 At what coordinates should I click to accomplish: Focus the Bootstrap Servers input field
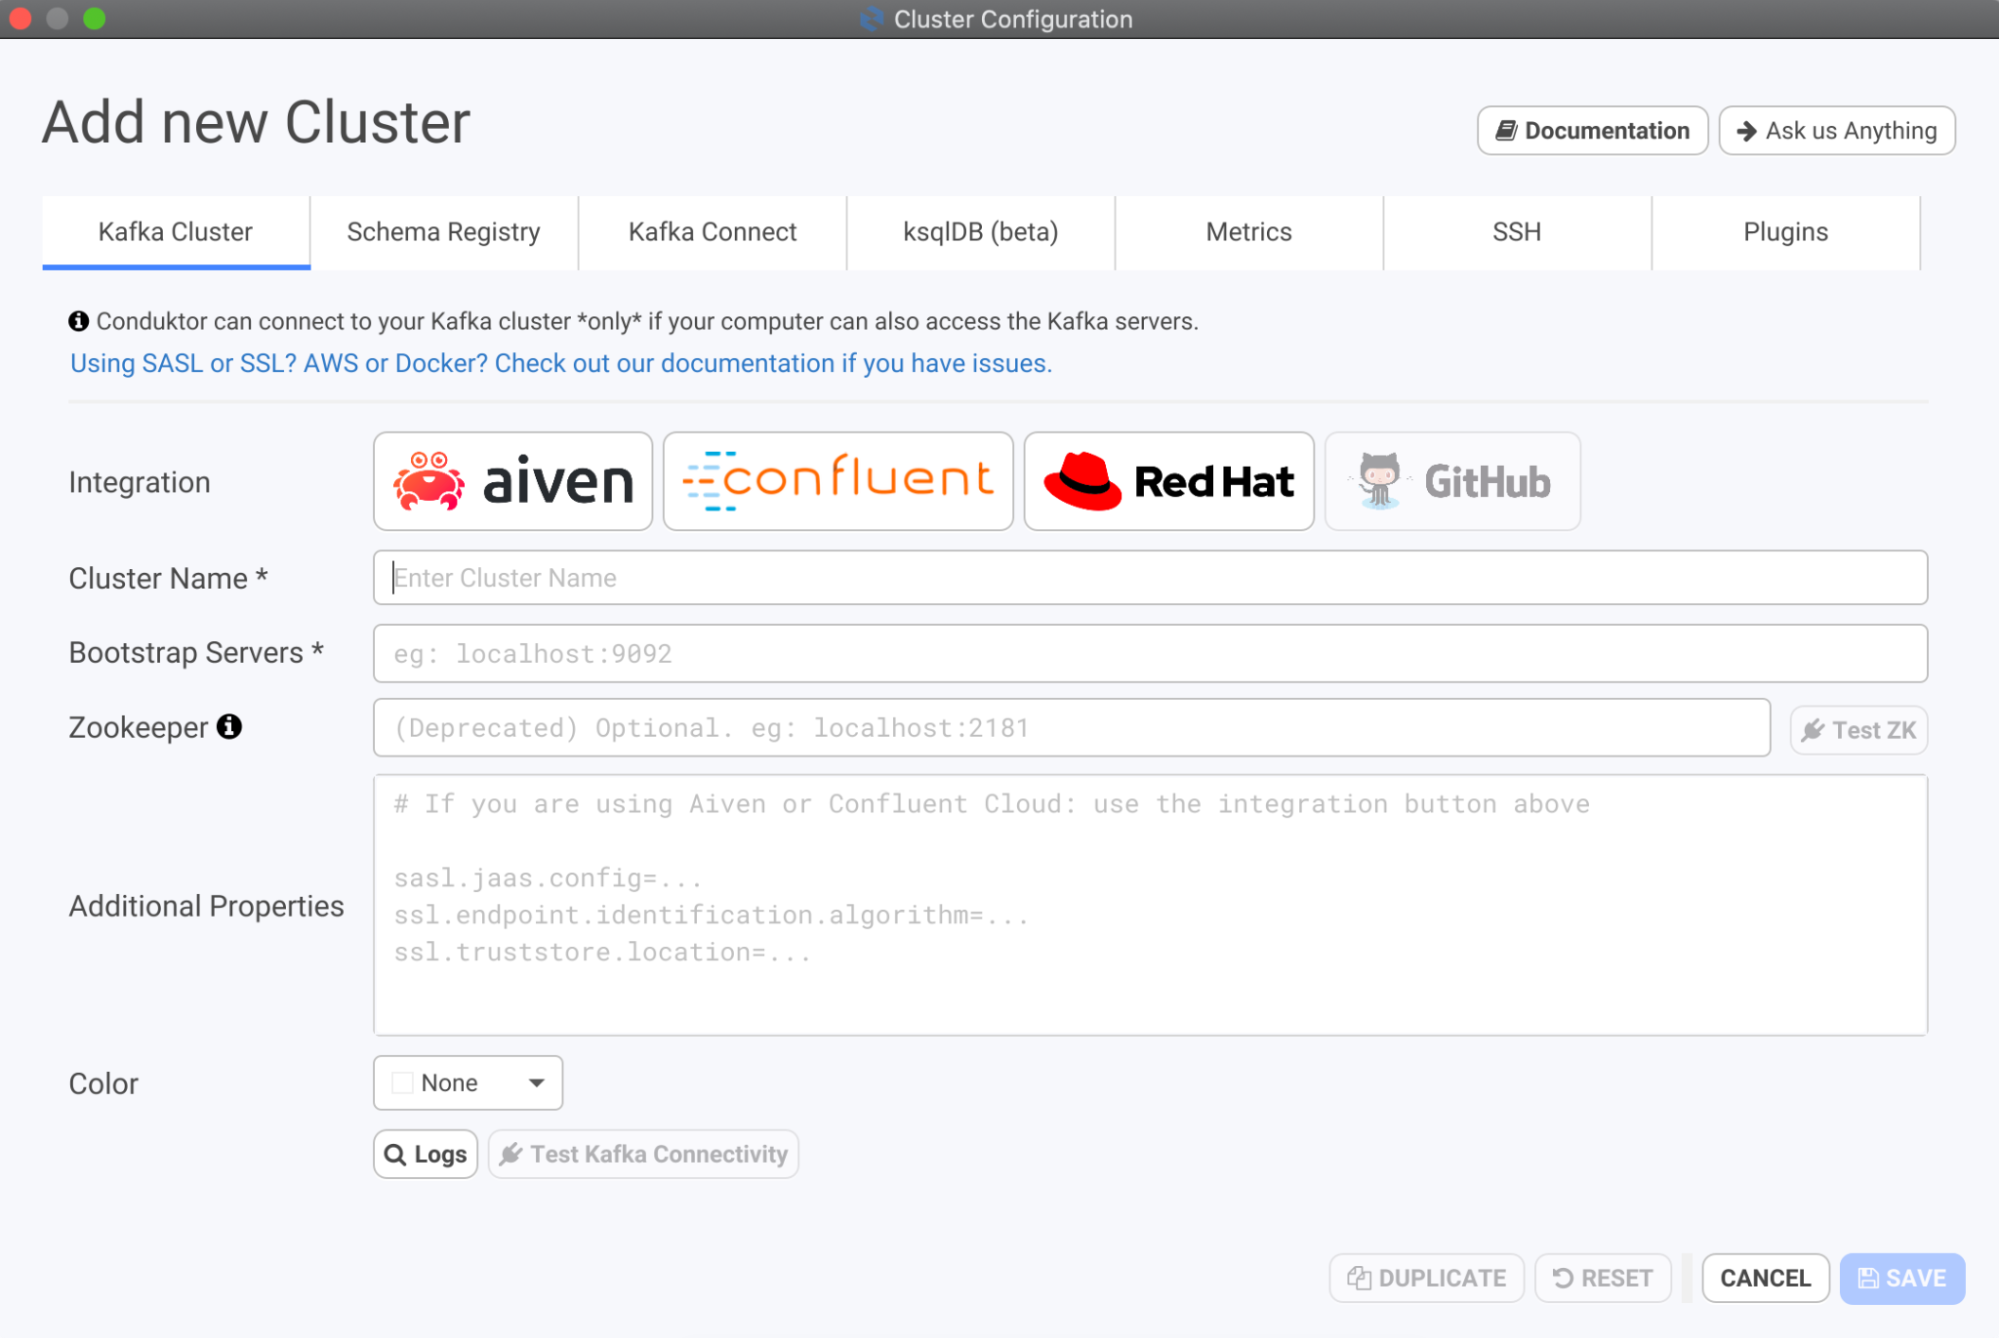1149,654
